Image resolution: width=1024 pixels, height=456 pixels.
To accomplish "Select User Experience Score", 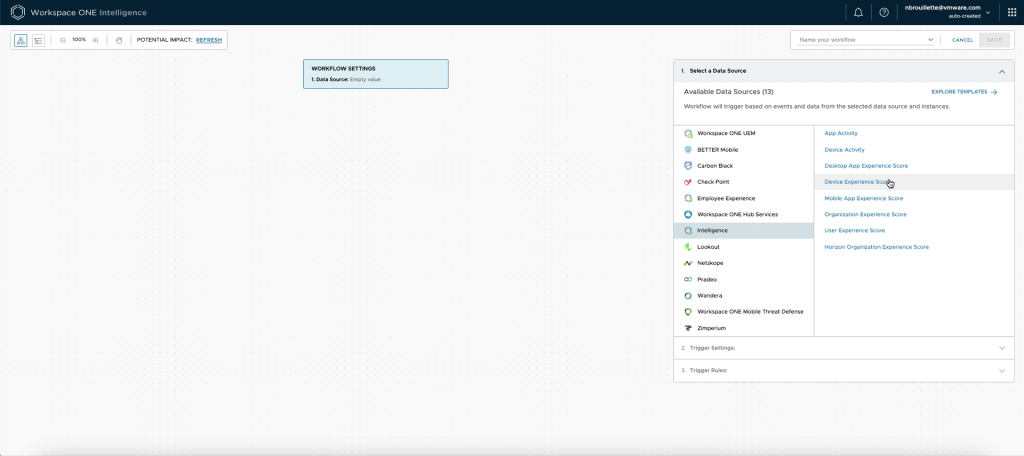I will coord(855,231).
